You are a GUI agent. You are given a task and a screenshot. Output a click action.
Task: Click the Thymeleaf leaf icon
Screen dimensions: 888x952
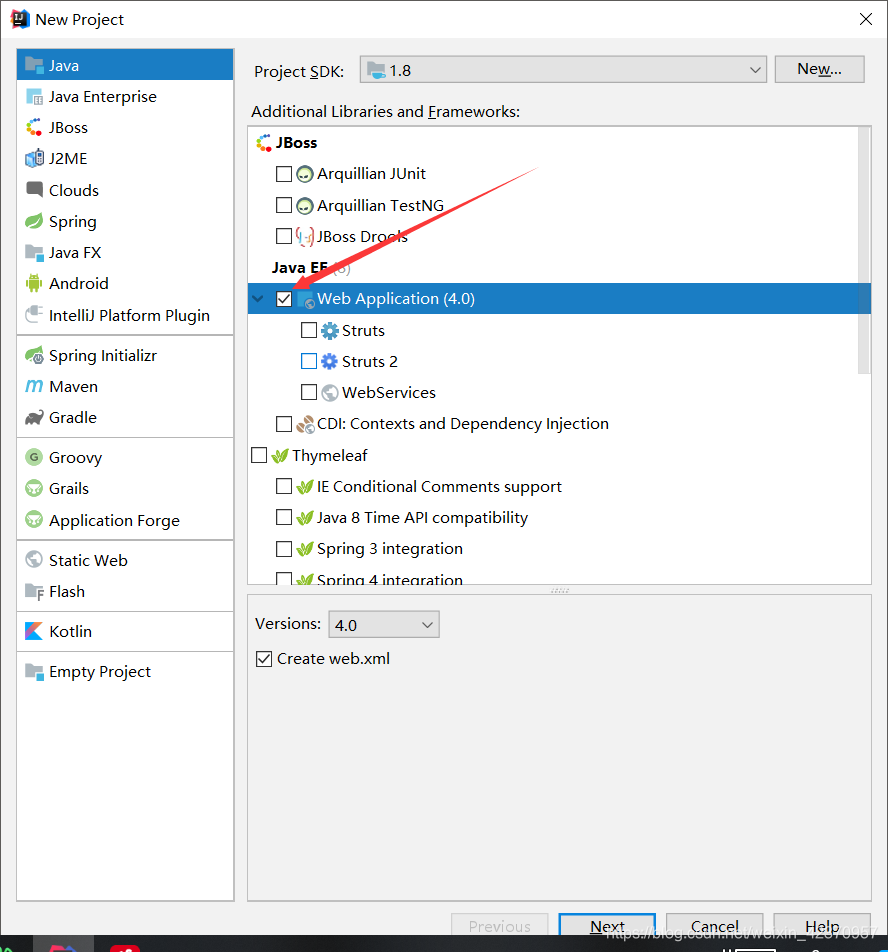pyautogui.click(x=280, y=455)
